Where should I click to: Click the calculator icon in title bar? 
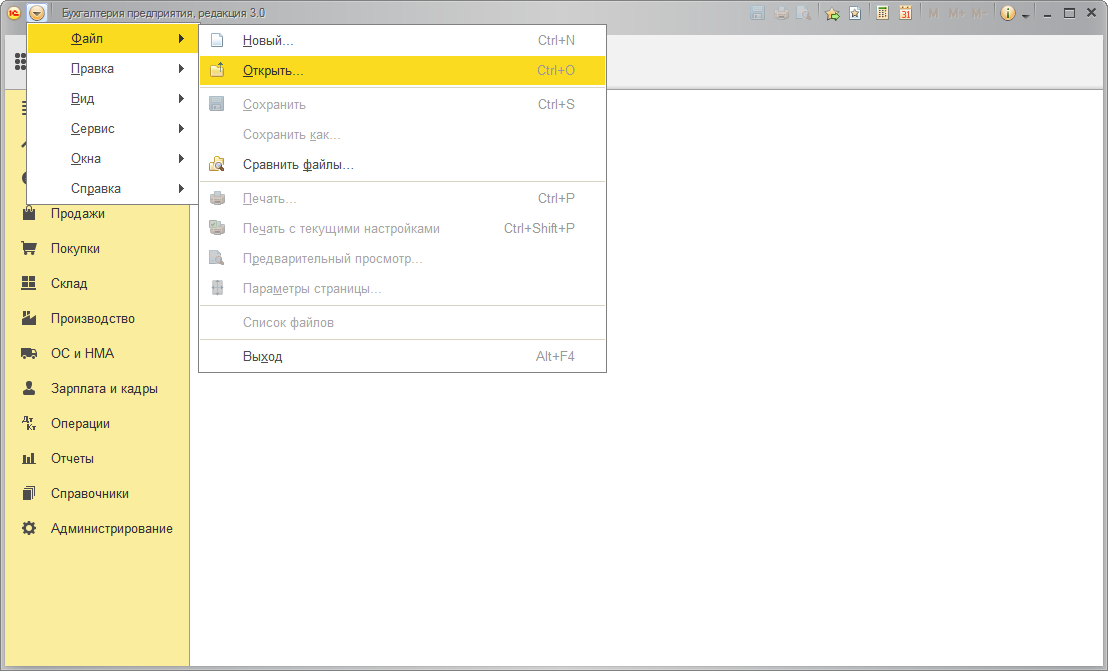click(x=883, y=13)
